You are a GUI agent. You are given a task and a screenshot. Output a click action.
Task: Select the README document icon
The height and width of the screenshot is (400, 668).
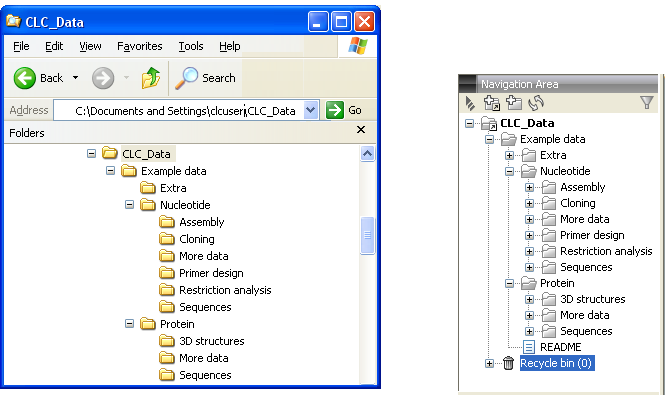[530, 347]
